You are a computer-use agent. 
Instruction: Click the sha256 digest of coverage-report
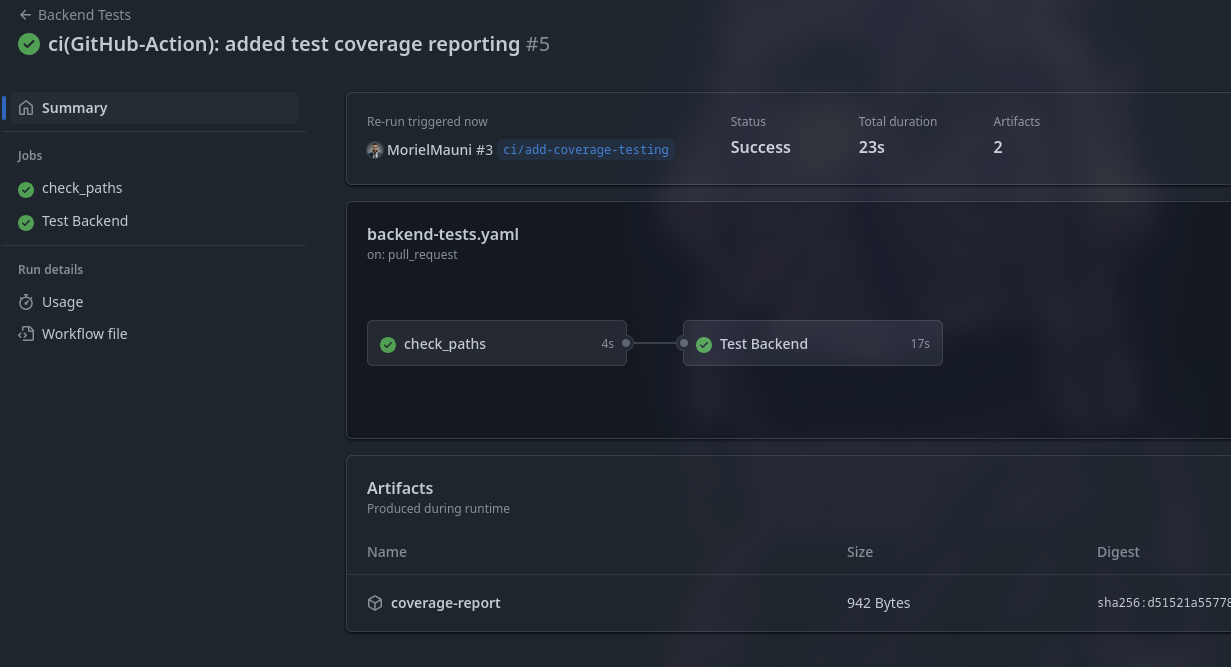1163,603
